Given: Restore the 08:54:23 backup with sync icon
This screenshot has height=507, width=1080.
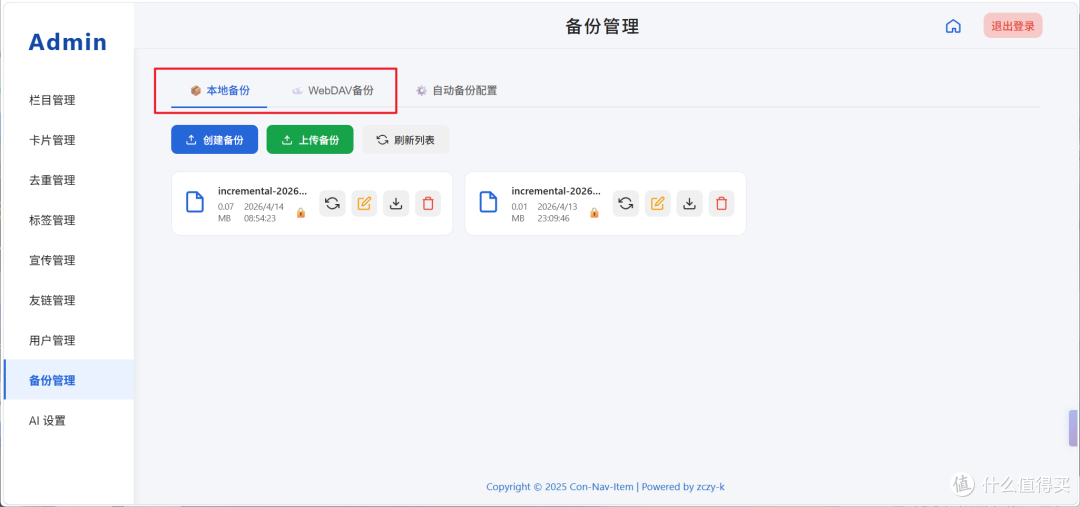Looking at the screenshot, I should 332,203.
